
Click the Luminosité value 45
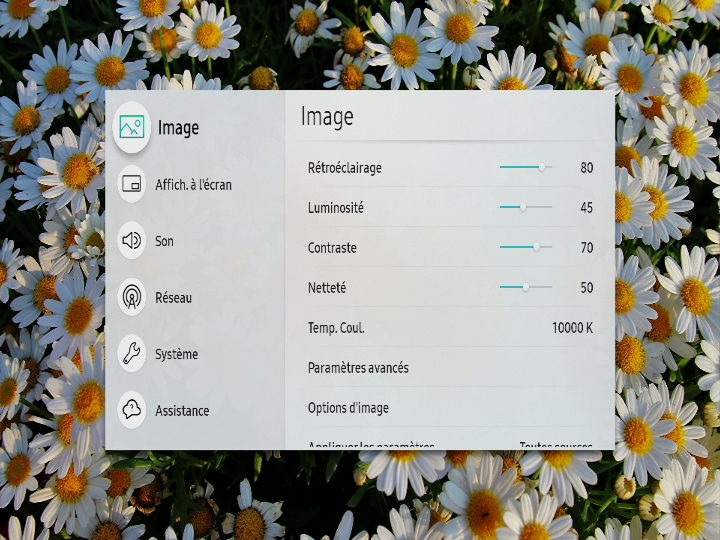[586, 208]
